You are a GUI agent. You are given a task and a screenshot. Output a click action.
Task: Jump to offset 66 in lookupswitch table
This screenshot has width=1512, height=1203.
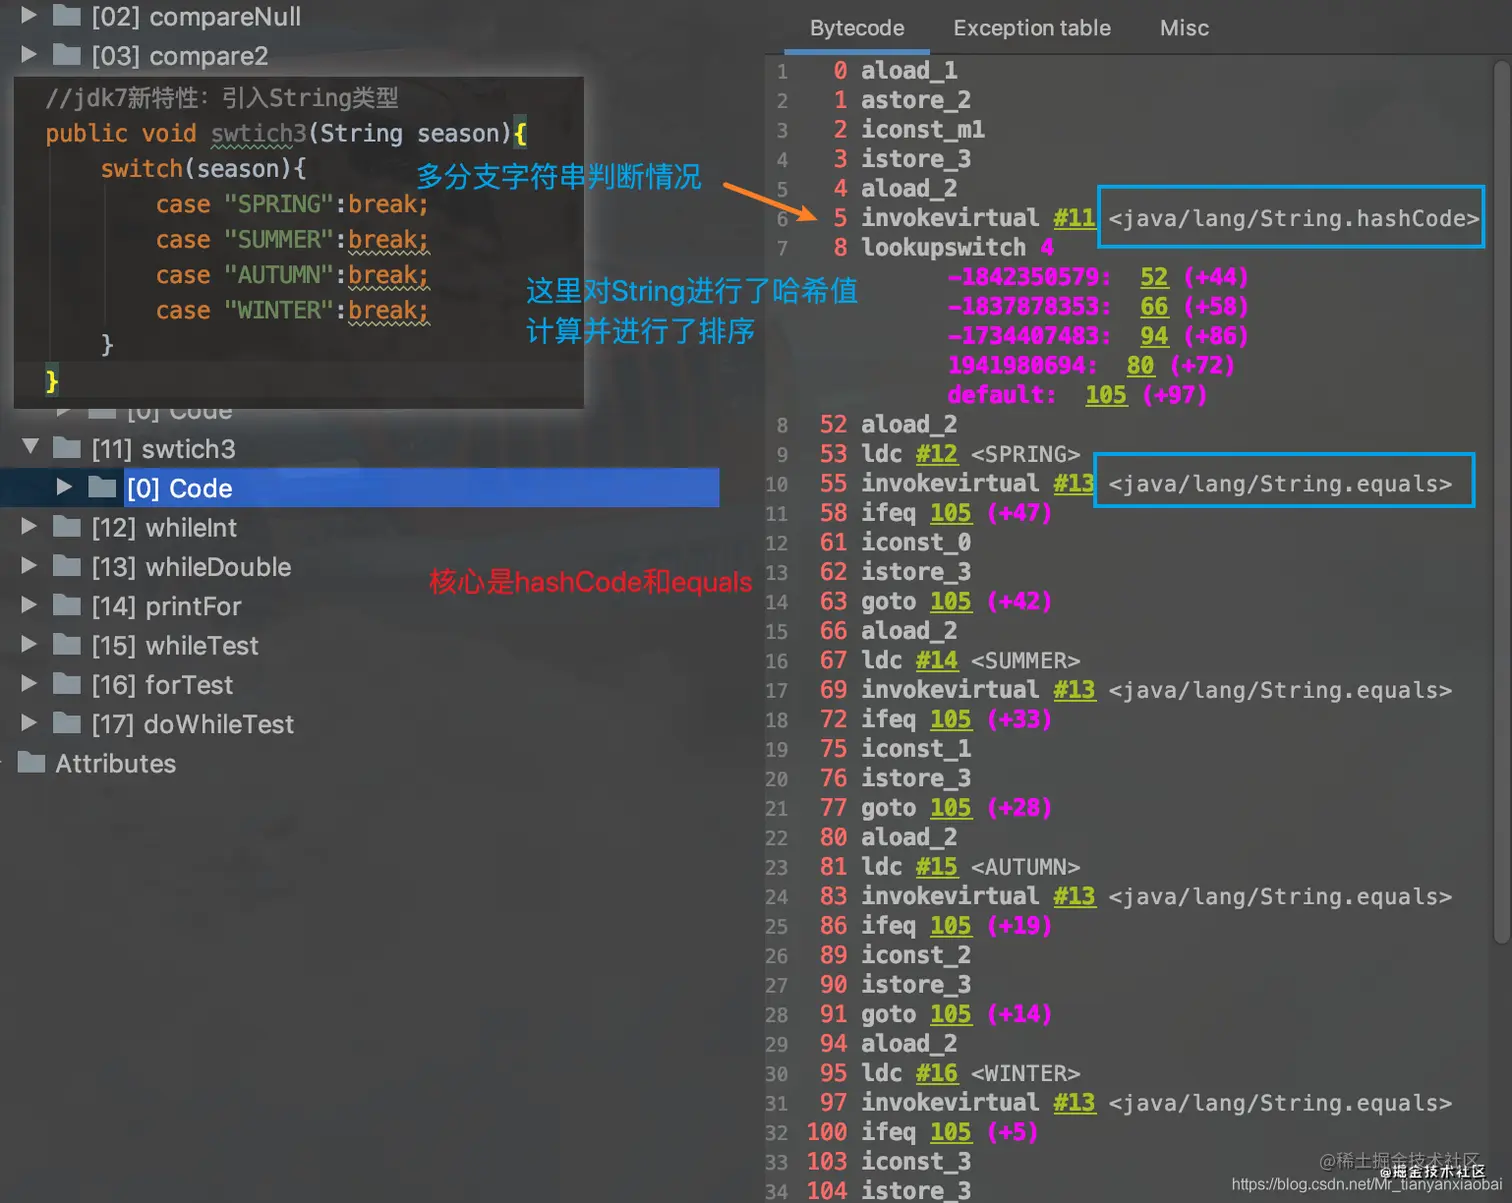[x=1154, y=306]
